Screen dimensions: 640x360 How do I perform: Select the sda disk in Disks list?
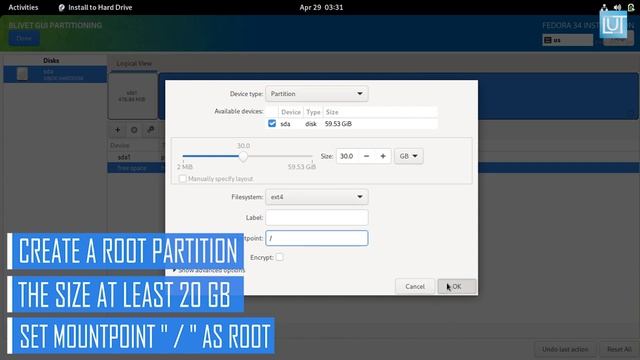(55, 74)
